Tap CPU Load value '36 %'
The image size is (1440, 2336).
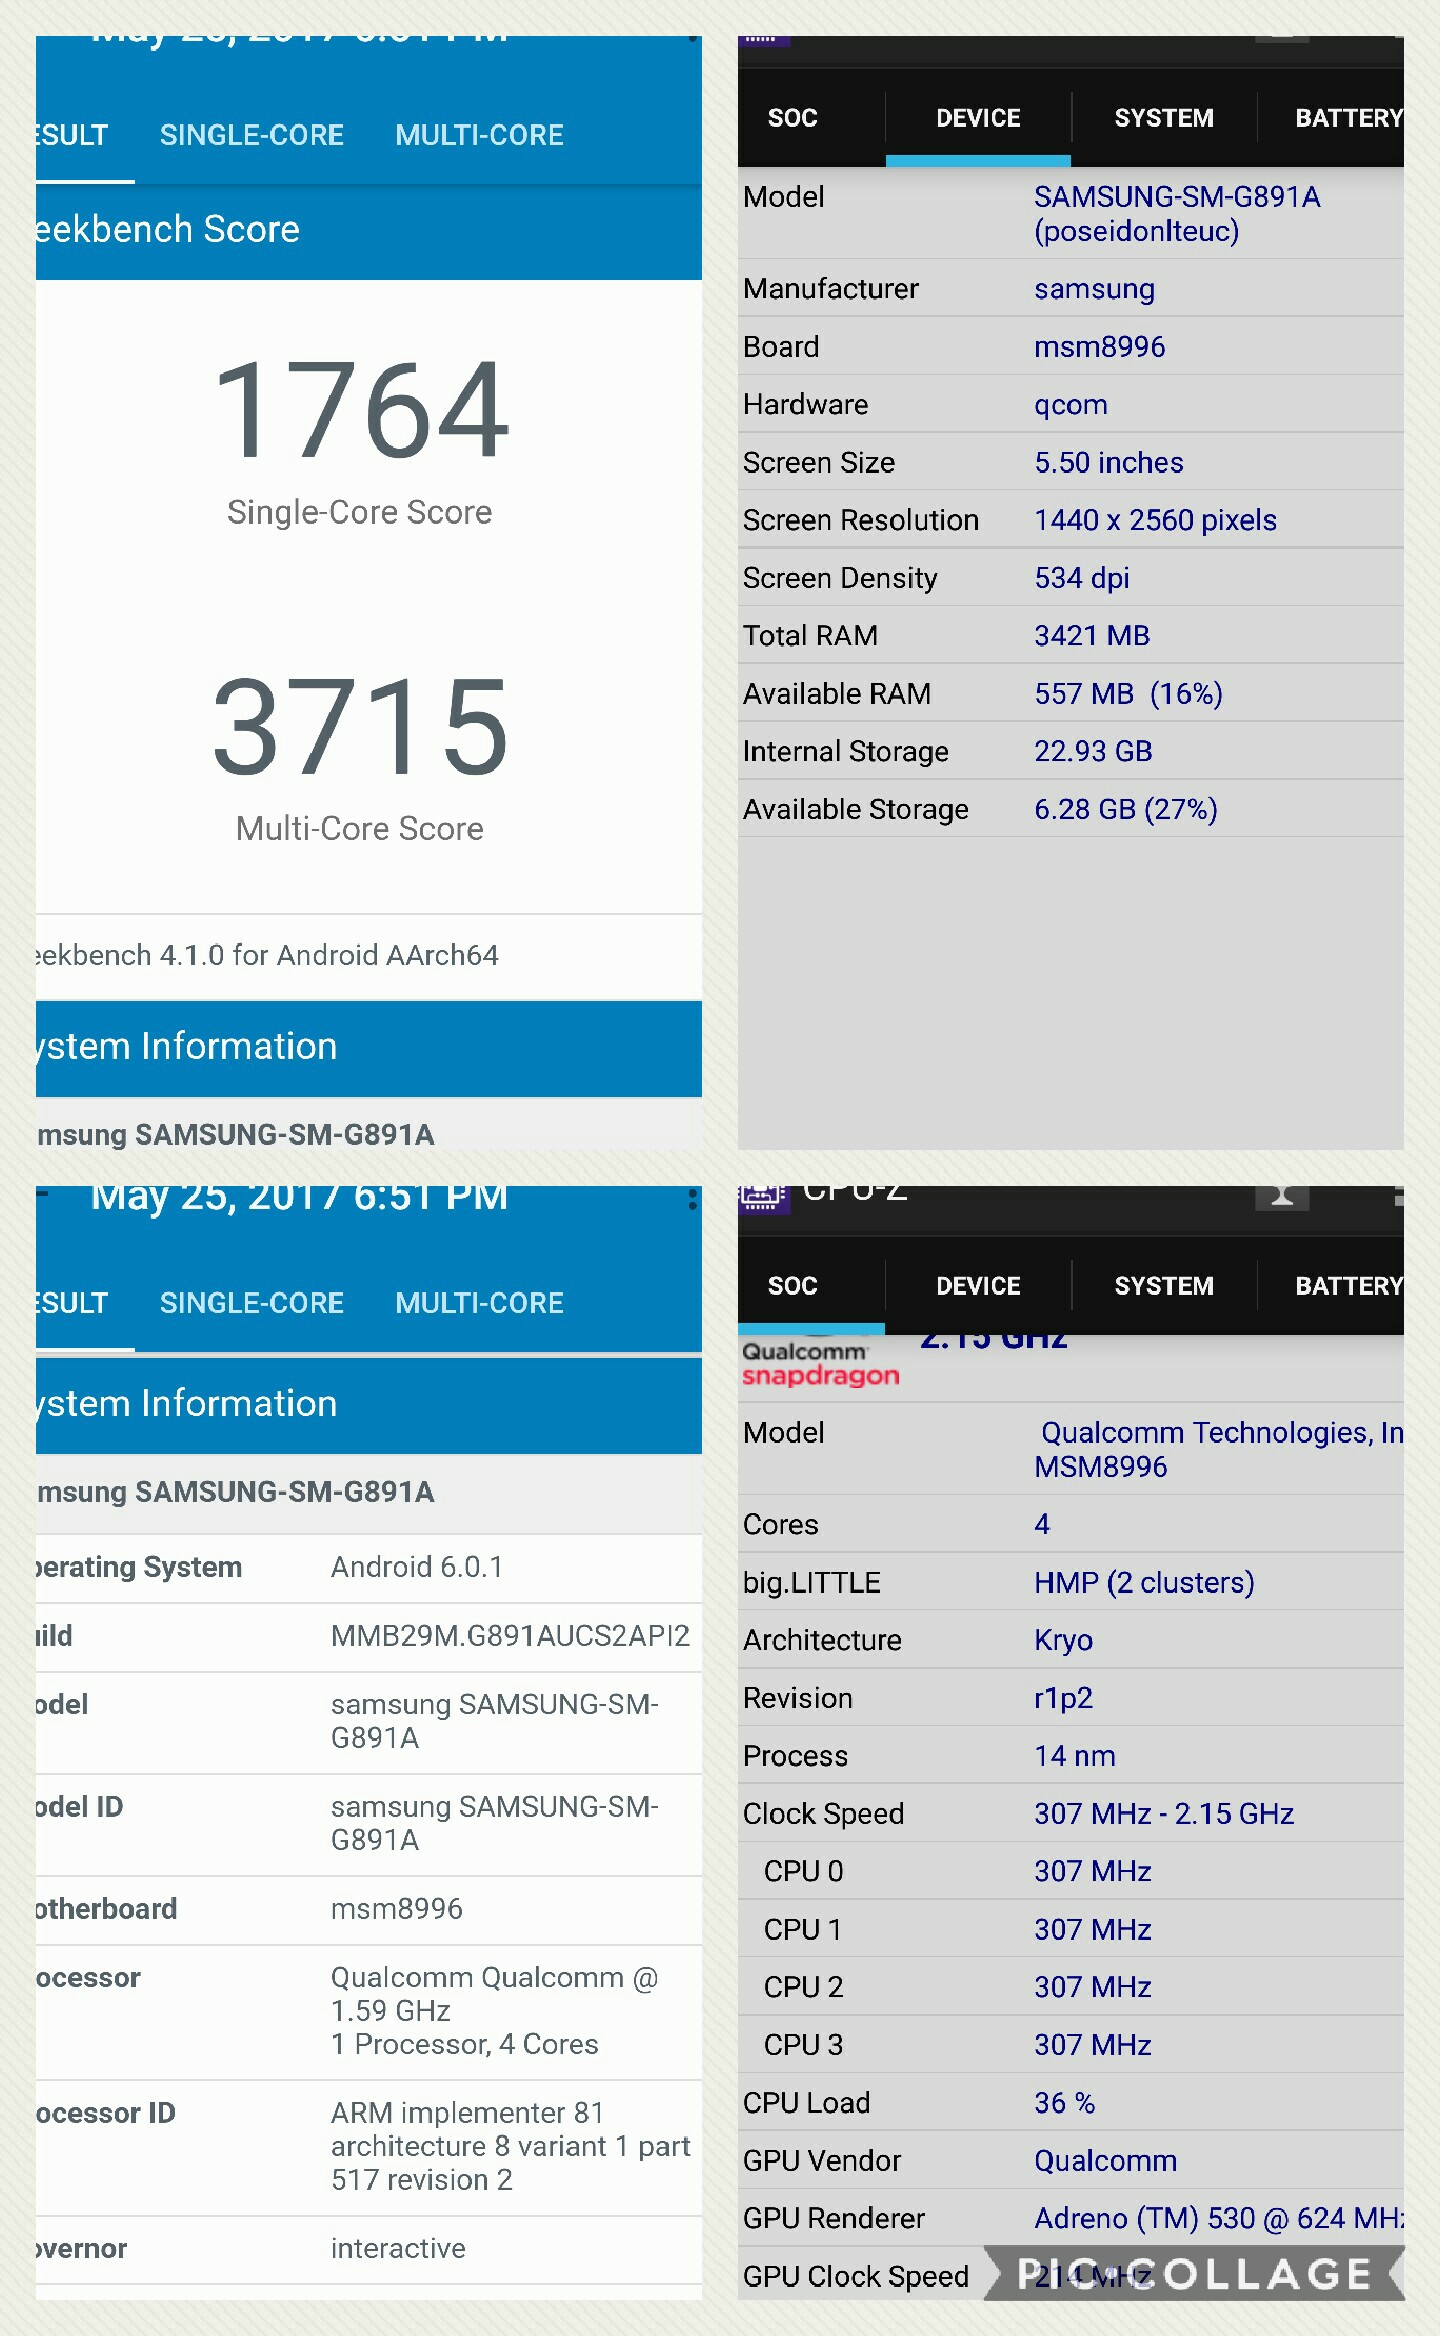click(x=1064, y=2103)
